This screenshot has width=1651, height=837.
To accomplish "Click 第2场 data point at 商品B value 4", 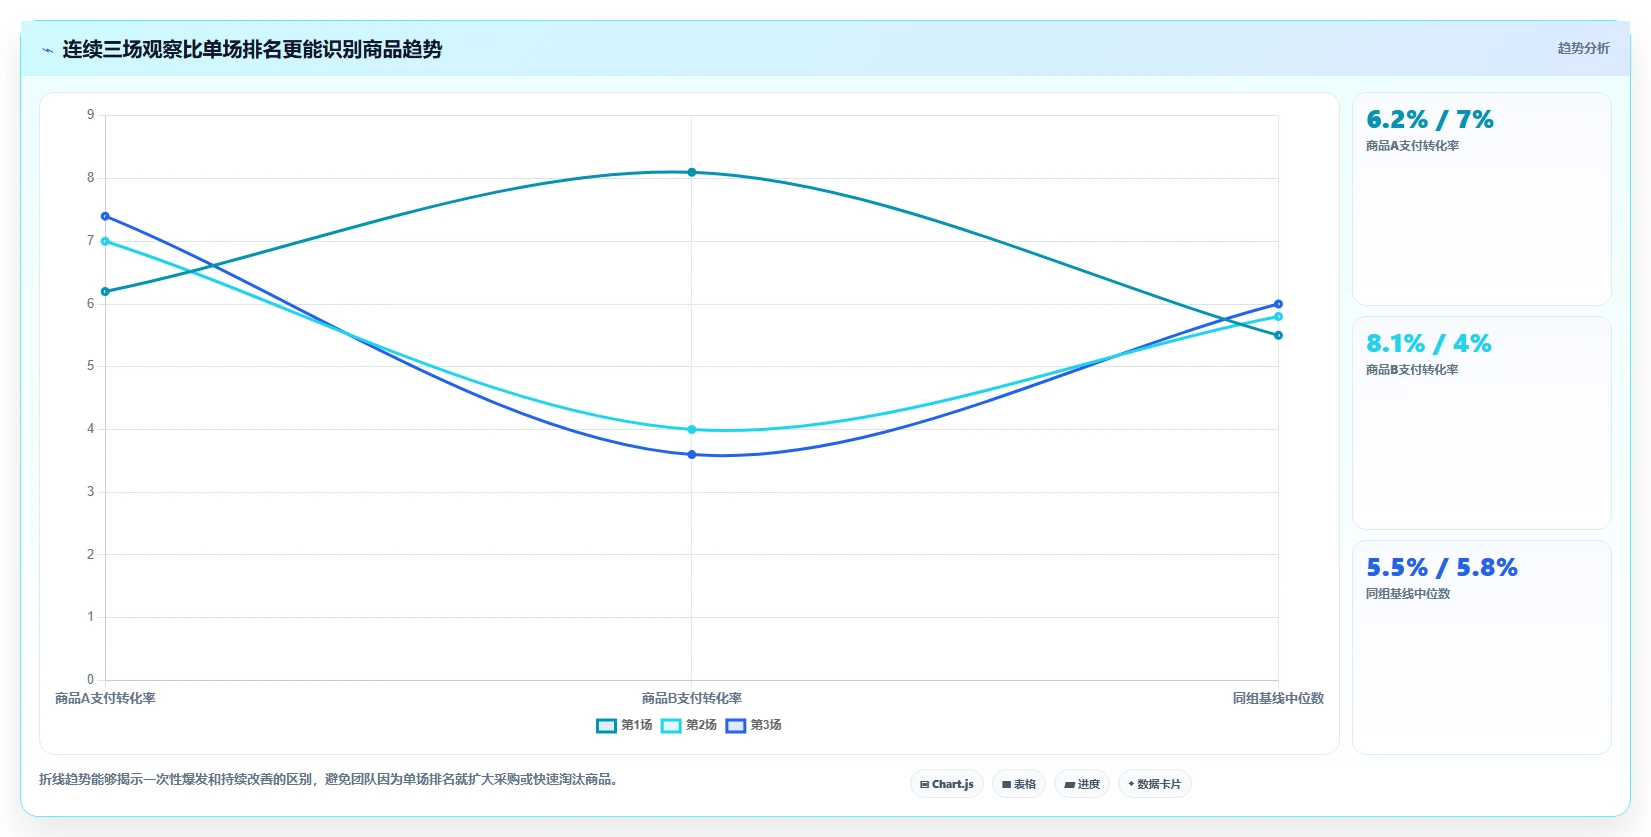I will tap(691, 429).
